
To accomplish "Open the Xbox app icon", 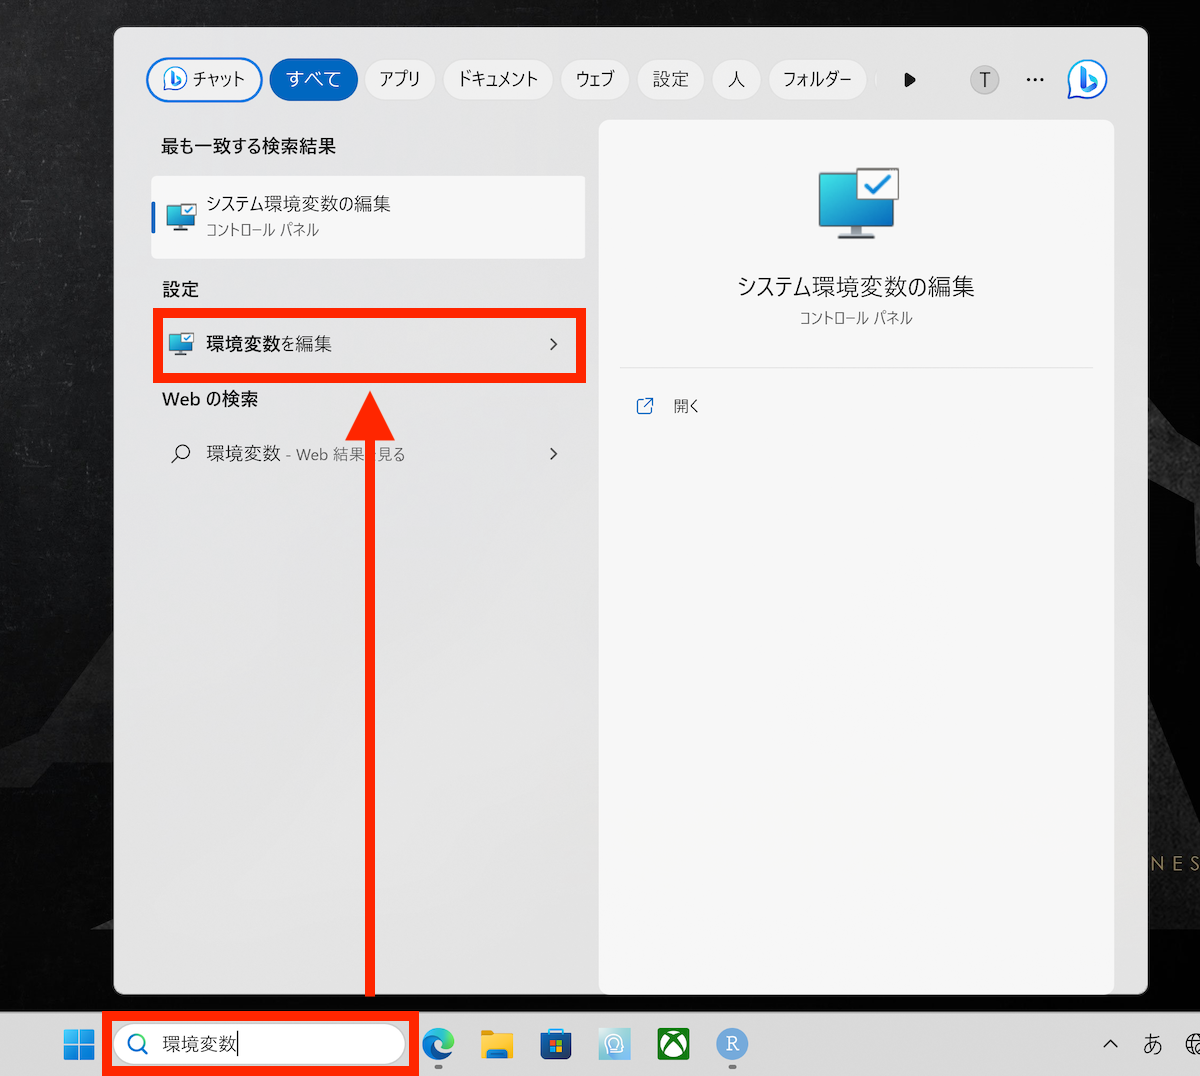I will click(674, 1045).
